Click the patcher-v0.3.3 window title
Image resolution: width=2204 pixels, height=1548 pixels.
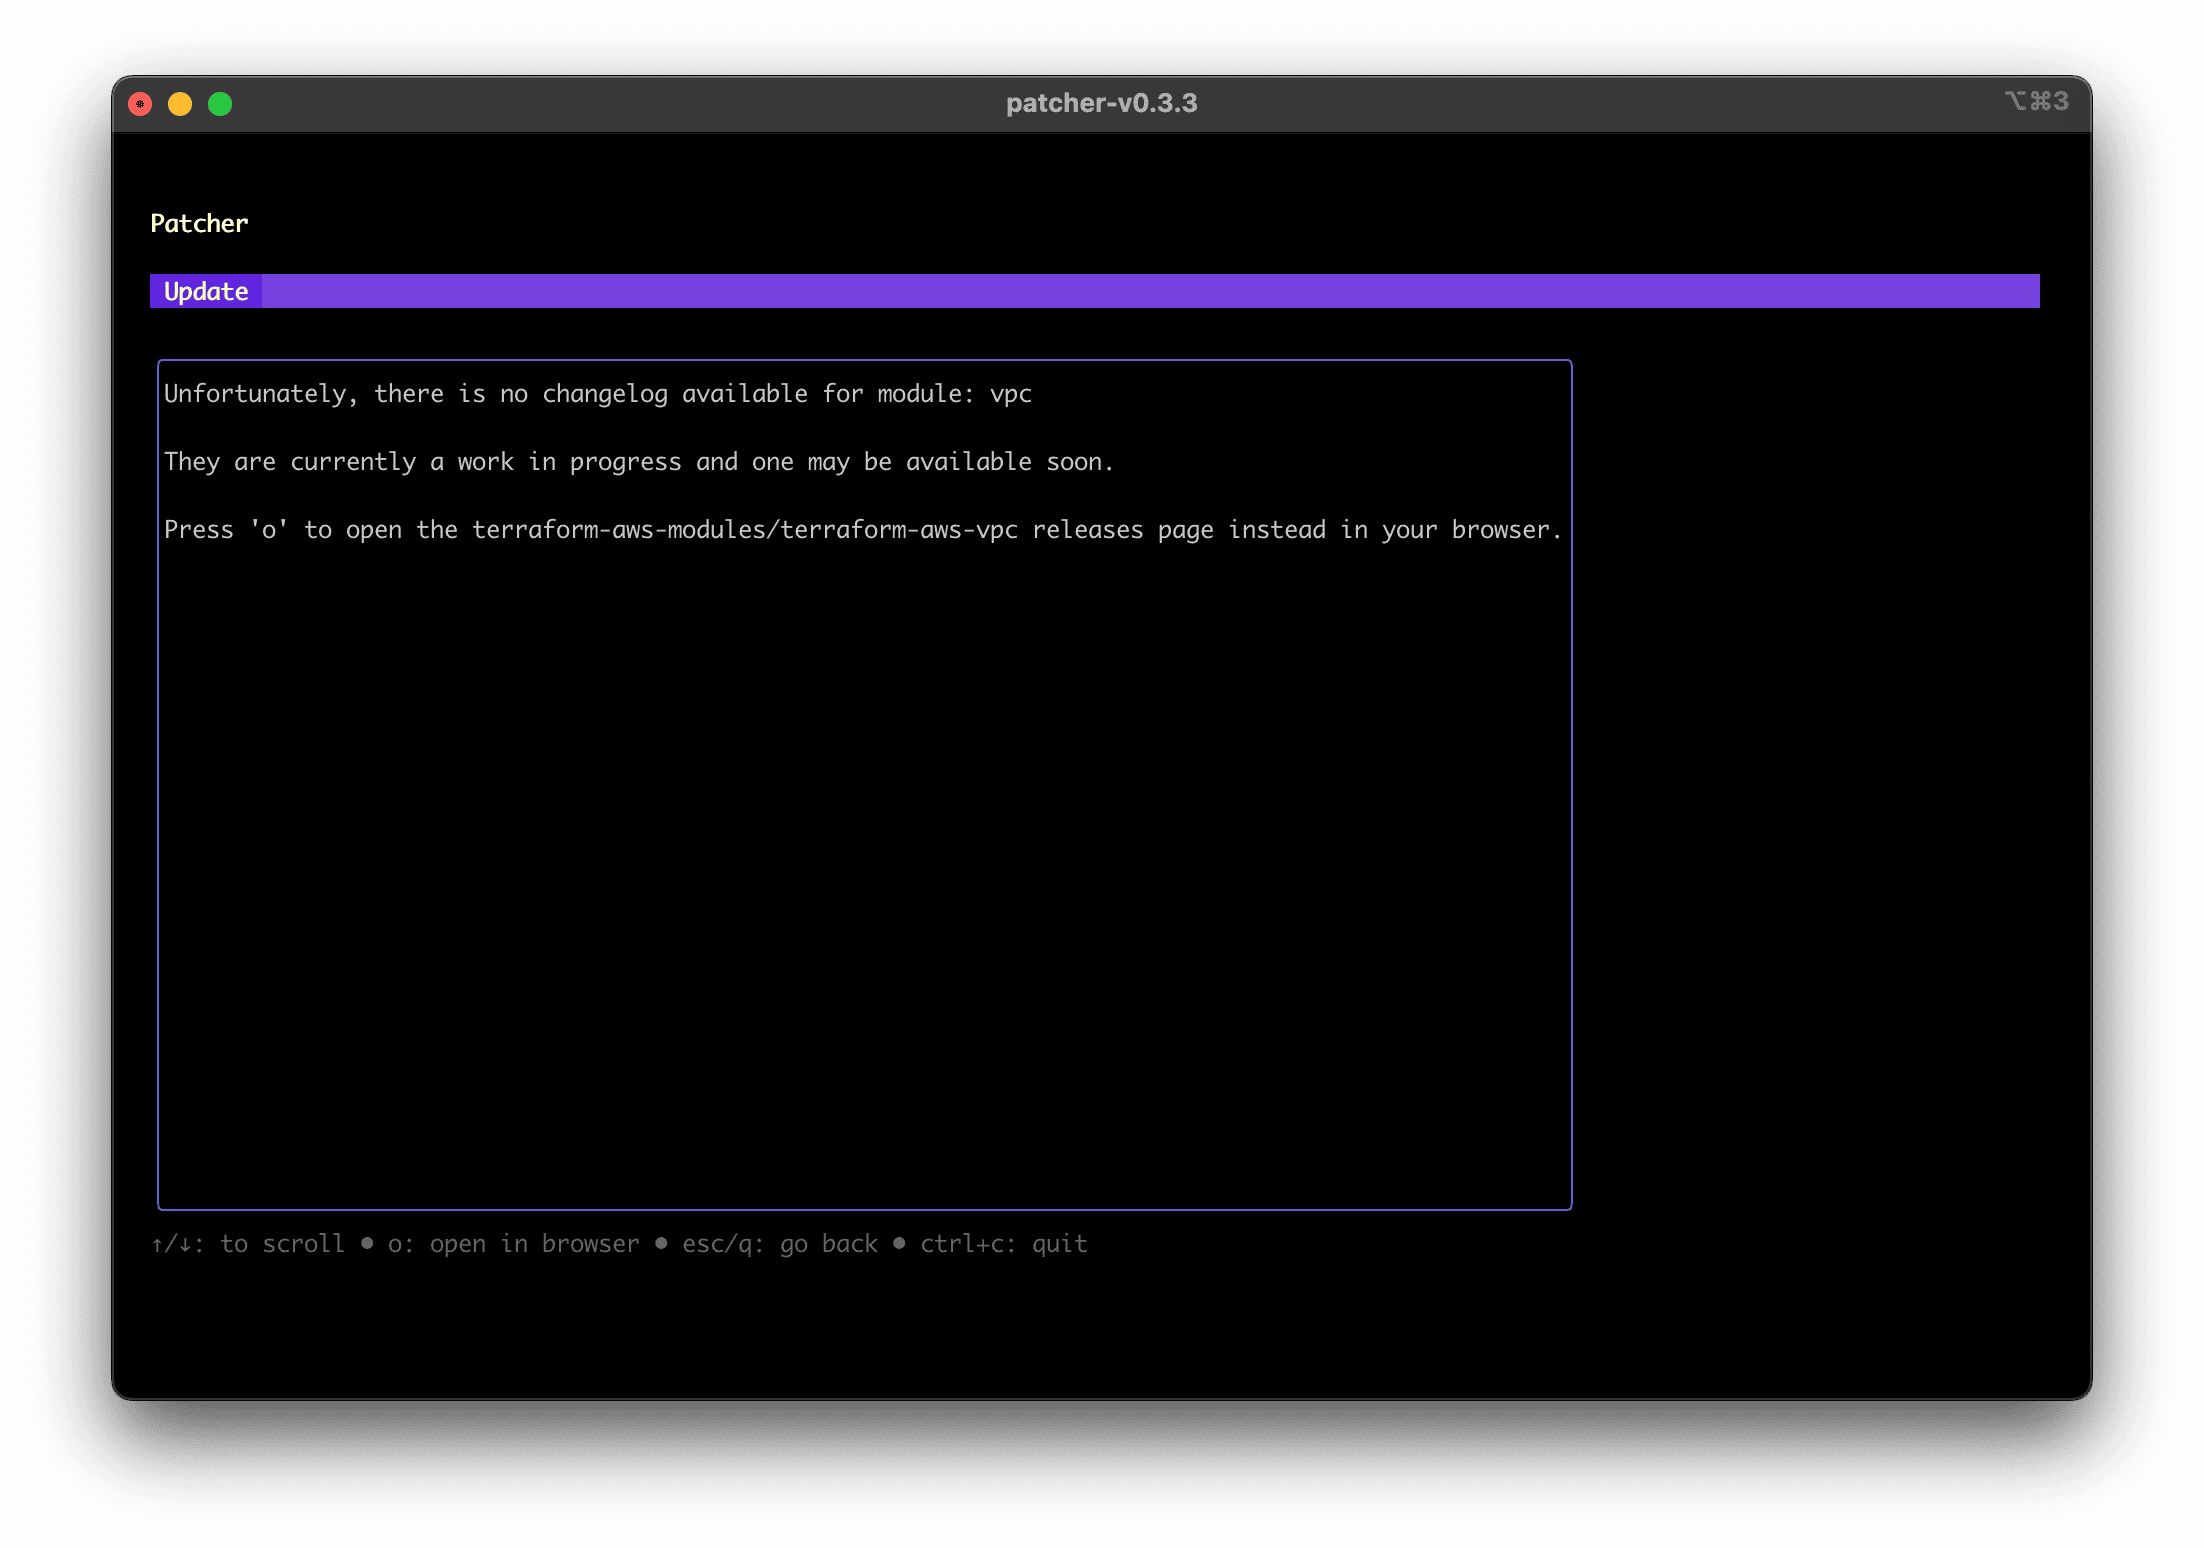(1101, 103)
